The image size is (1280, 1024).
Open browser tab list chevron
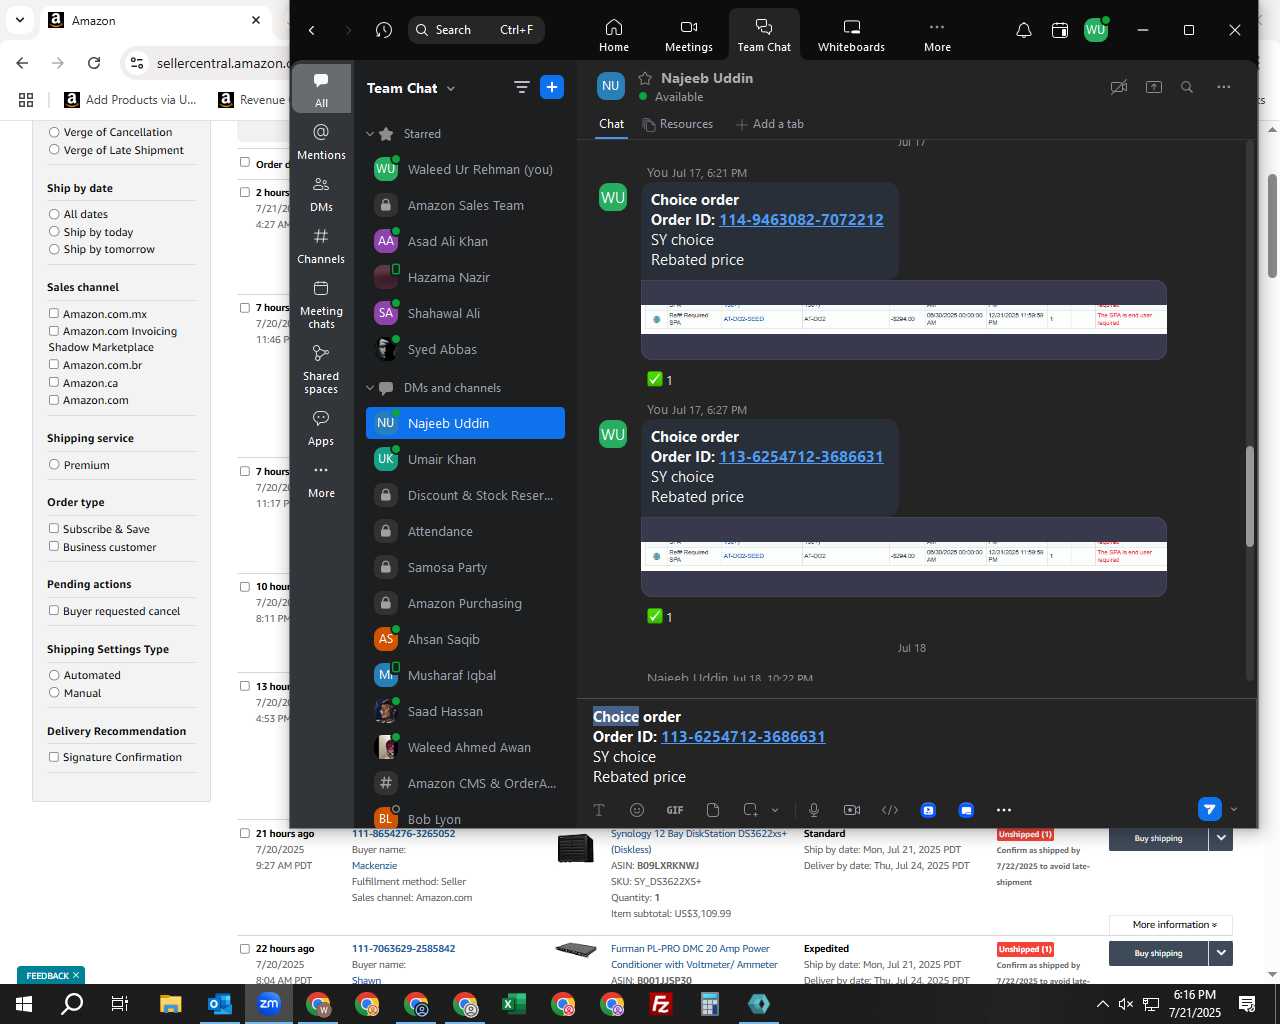tap(19, 20)
